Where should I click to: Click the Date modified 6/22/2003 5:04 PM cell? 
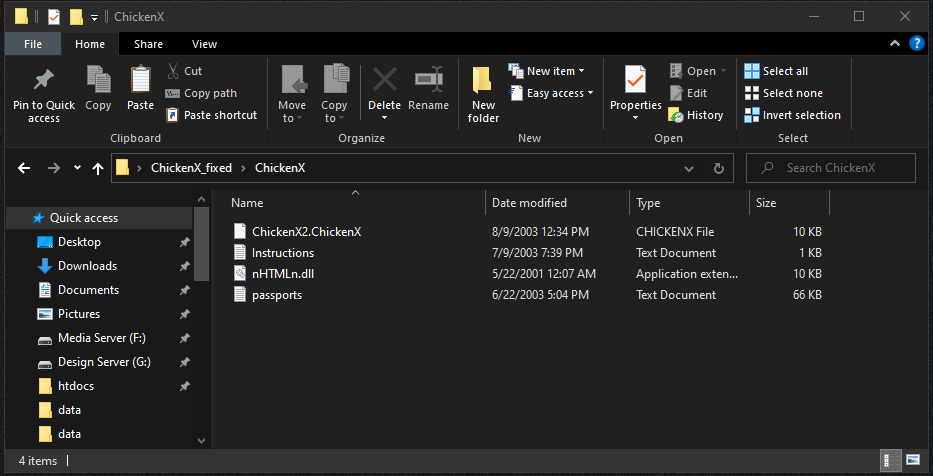click(x=540, y=295)
